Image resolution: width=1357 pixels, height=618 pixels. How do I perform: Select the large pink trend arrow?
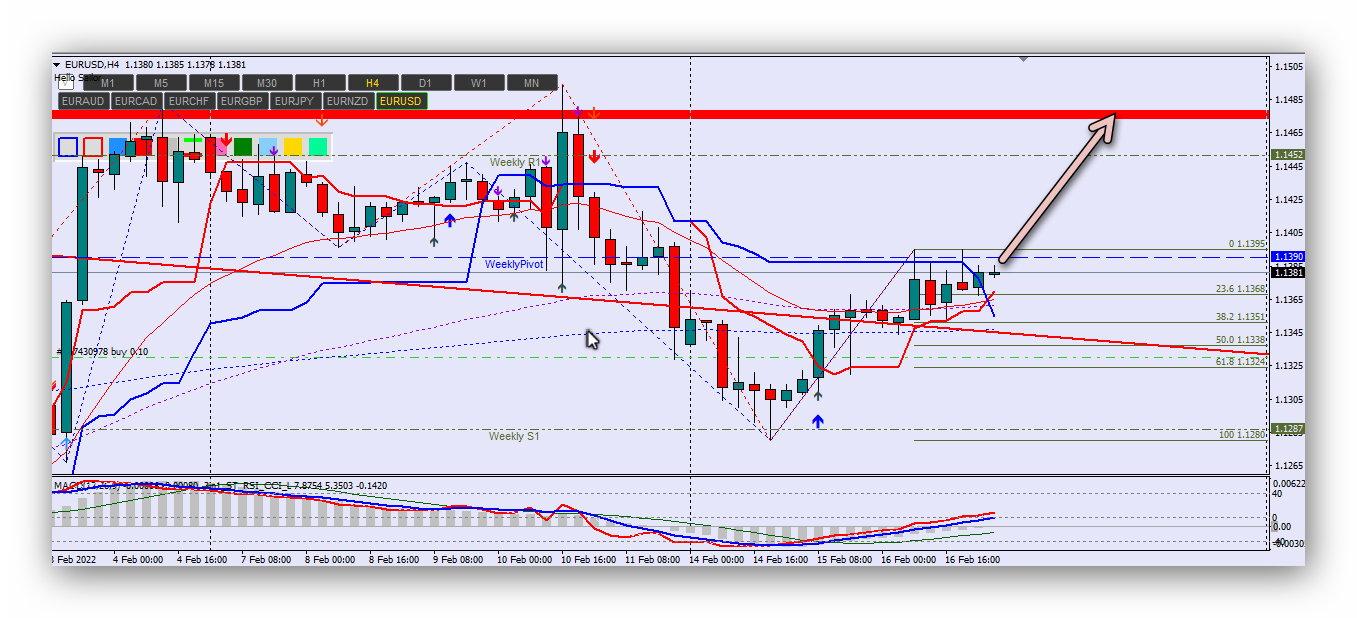(x=1057, y=189)
